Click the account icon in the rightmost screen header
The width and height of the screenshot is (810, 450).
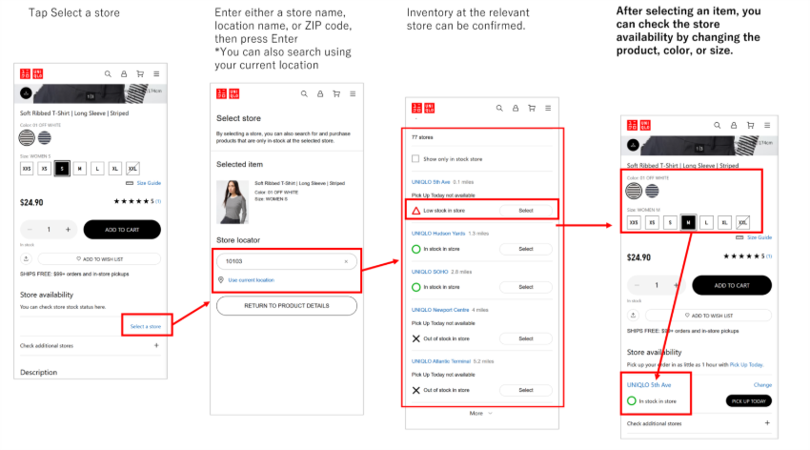tap(735, 125)
